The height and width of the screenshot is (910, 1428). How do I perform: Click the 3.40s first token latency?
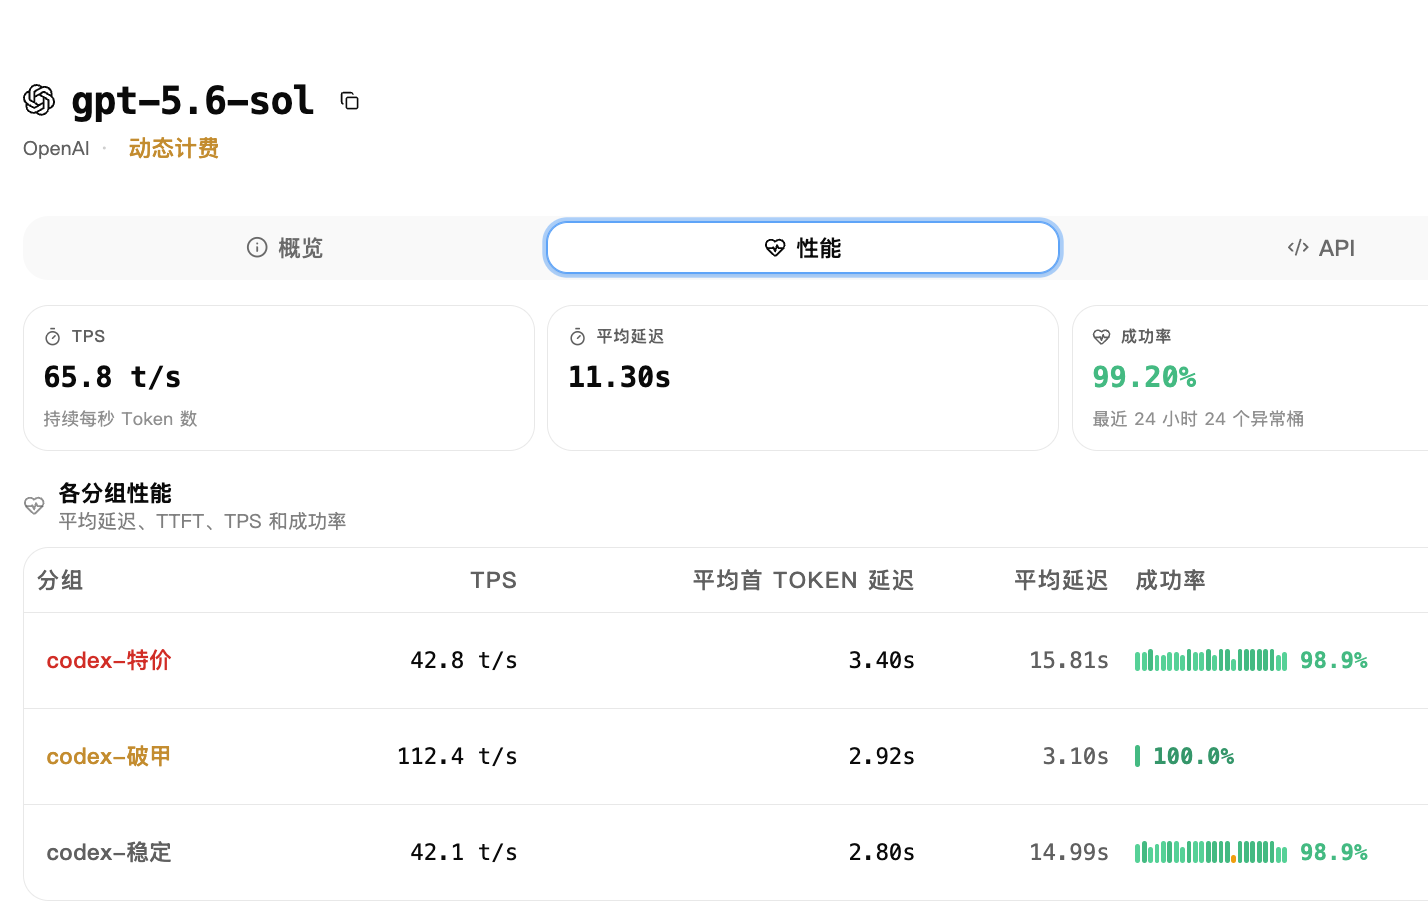(882, 660)
